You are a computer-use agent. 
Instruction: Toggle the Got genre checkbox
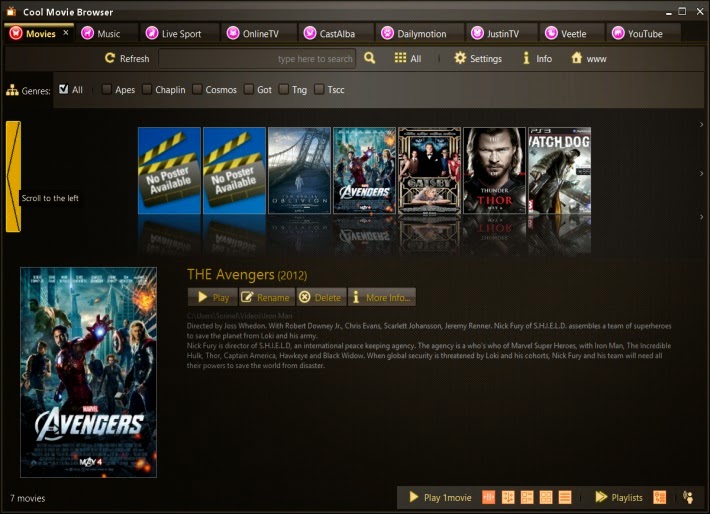coord(249,89)
